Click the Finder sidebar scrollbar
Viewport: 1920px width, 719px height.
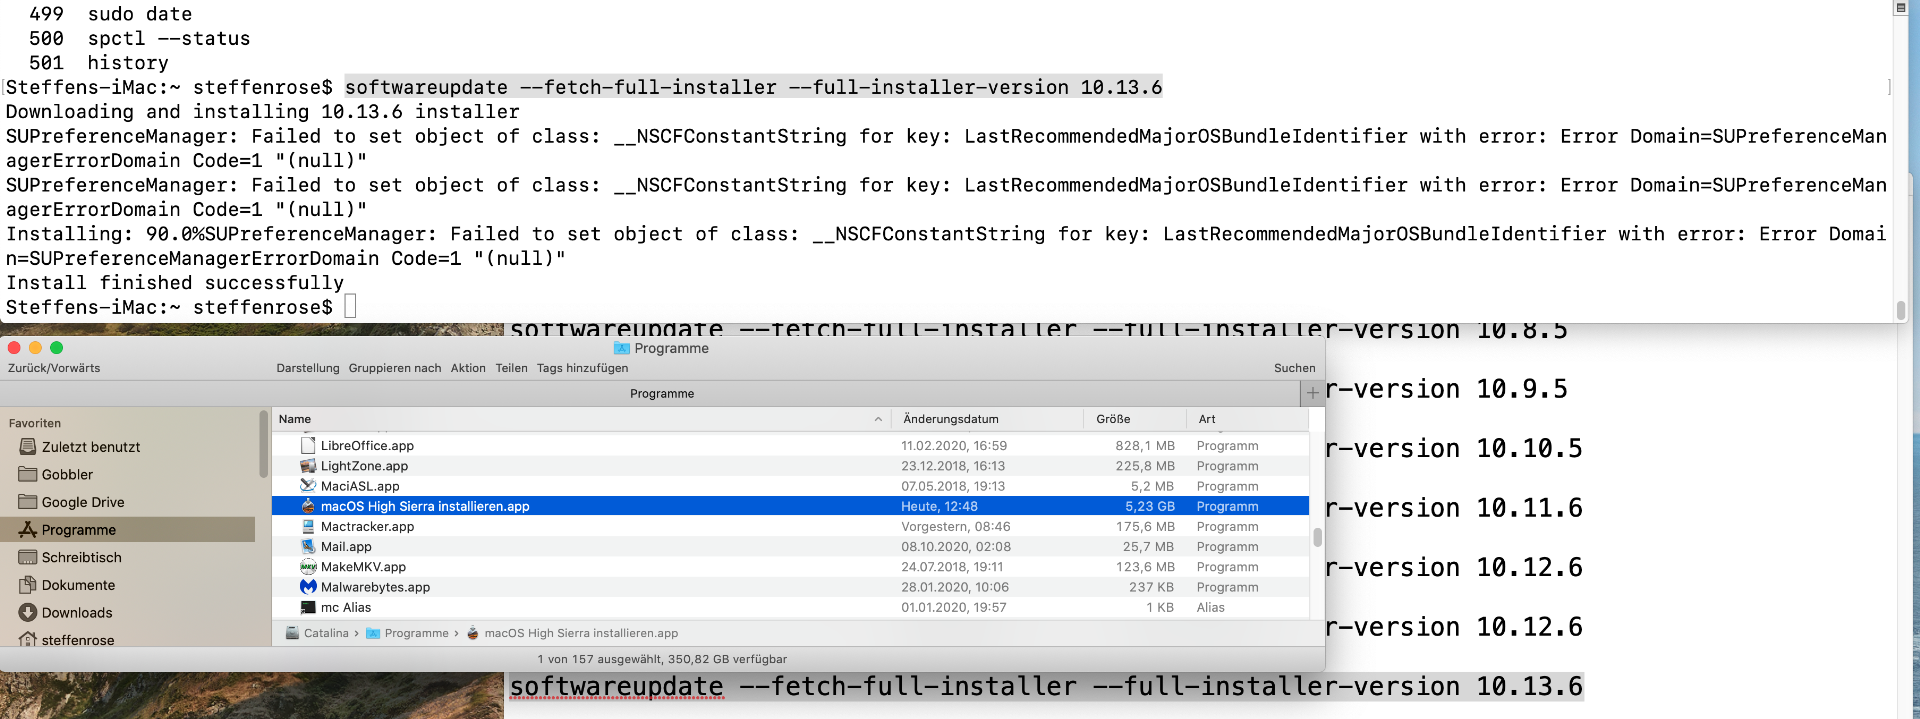pyautogui.click(x=263, y=445)
